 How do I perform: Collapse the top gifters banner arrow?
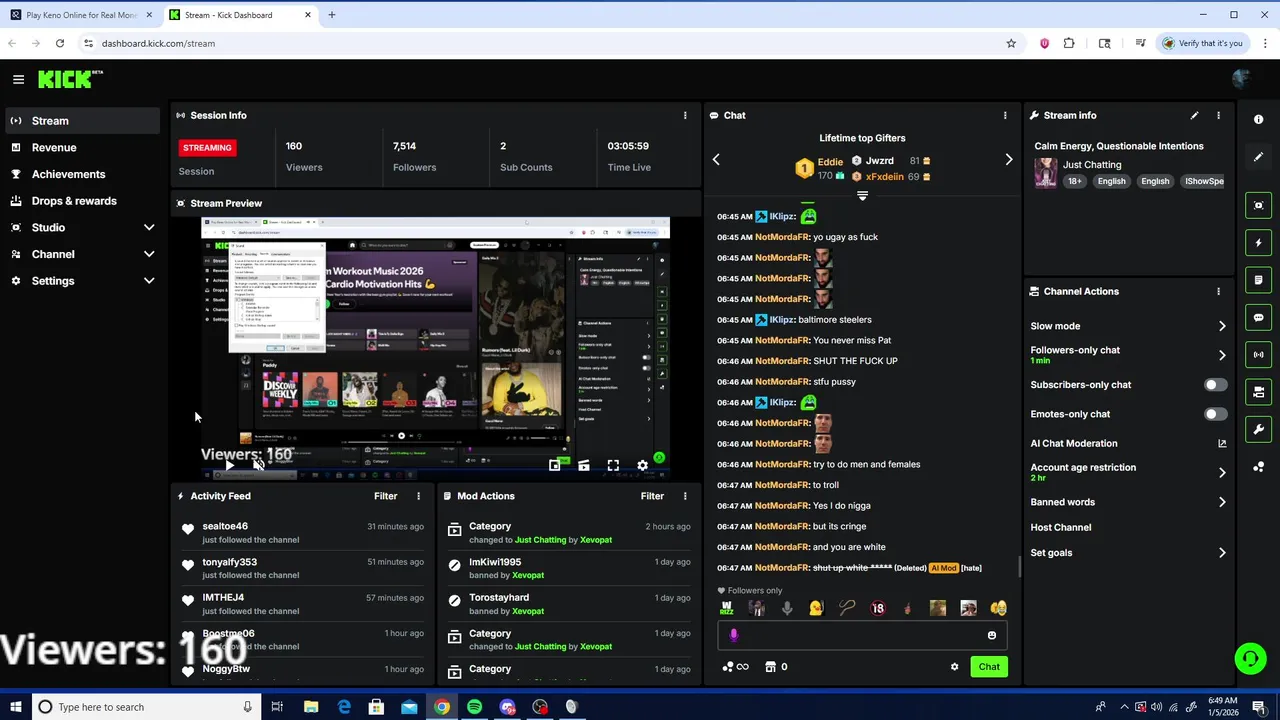(x=862, y=196)
